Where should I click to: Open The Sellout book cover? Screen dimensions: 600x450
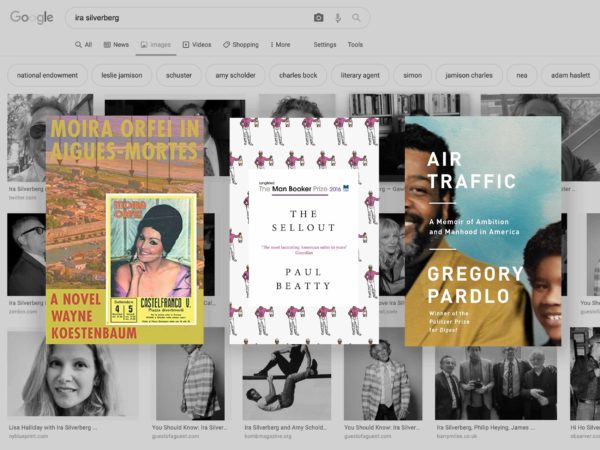point(304,231)
